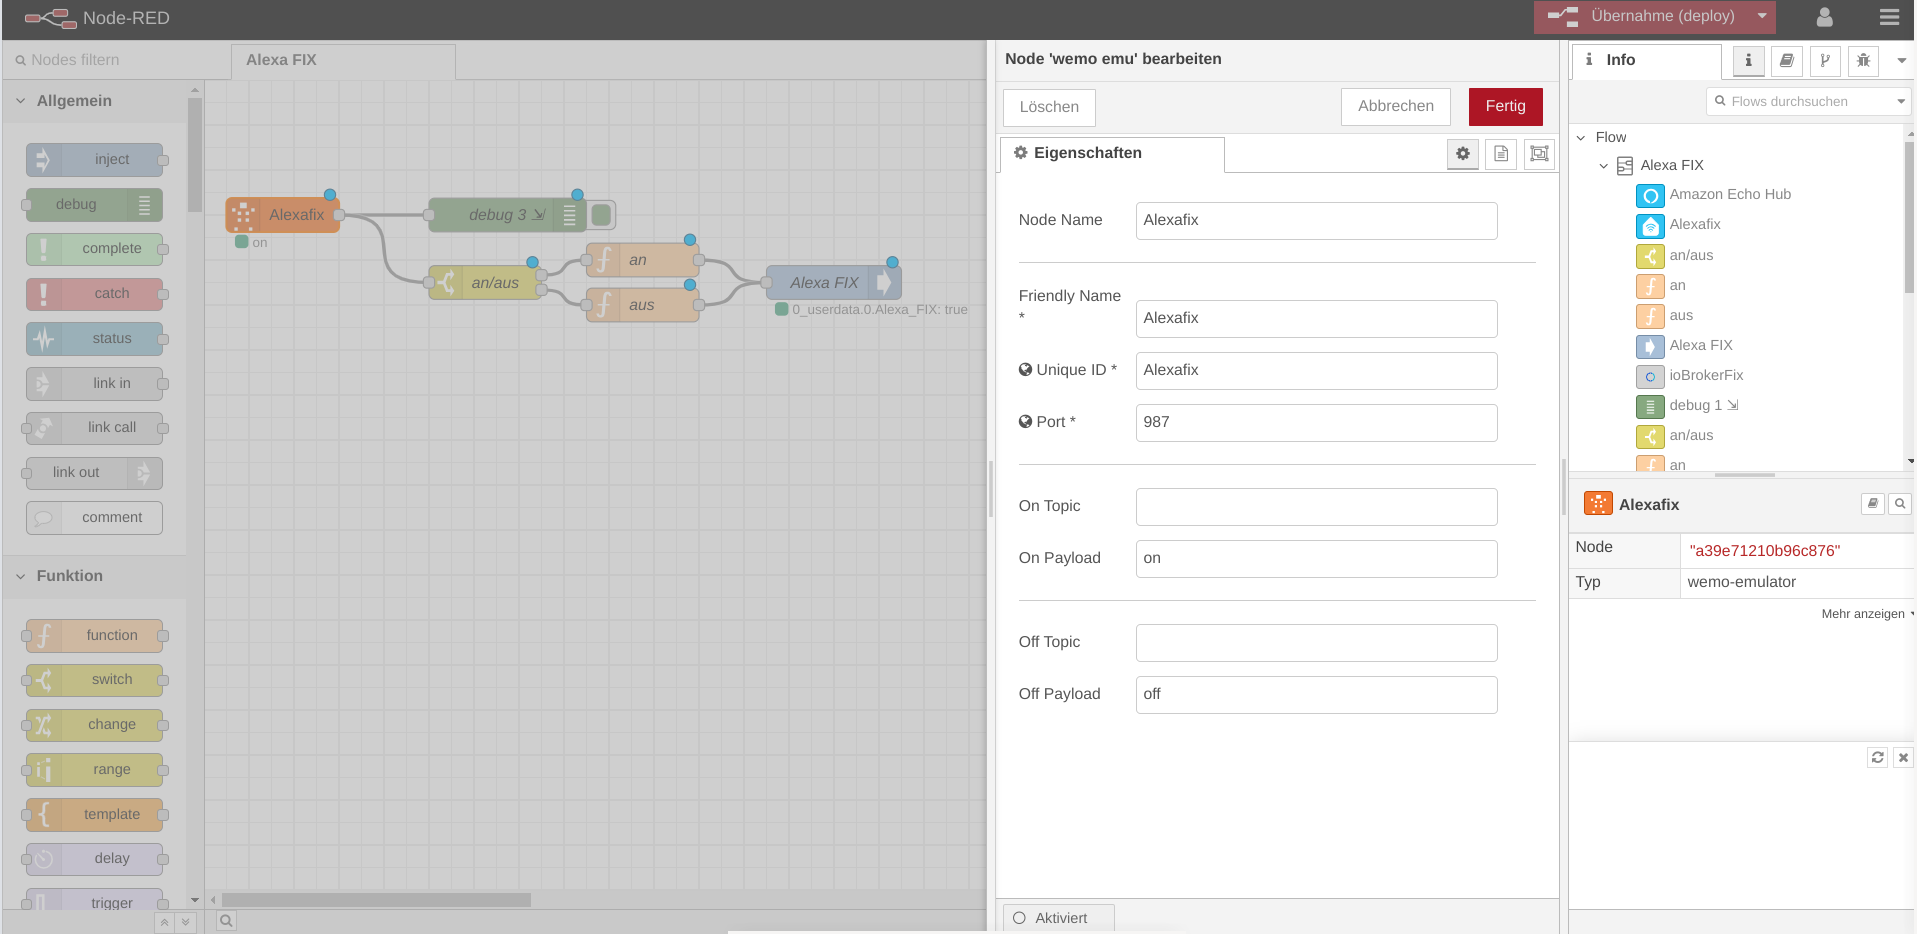This screenshot has width=1917, height=934.
Task: Show the information sidebar icon
Action: point(1748,61)
